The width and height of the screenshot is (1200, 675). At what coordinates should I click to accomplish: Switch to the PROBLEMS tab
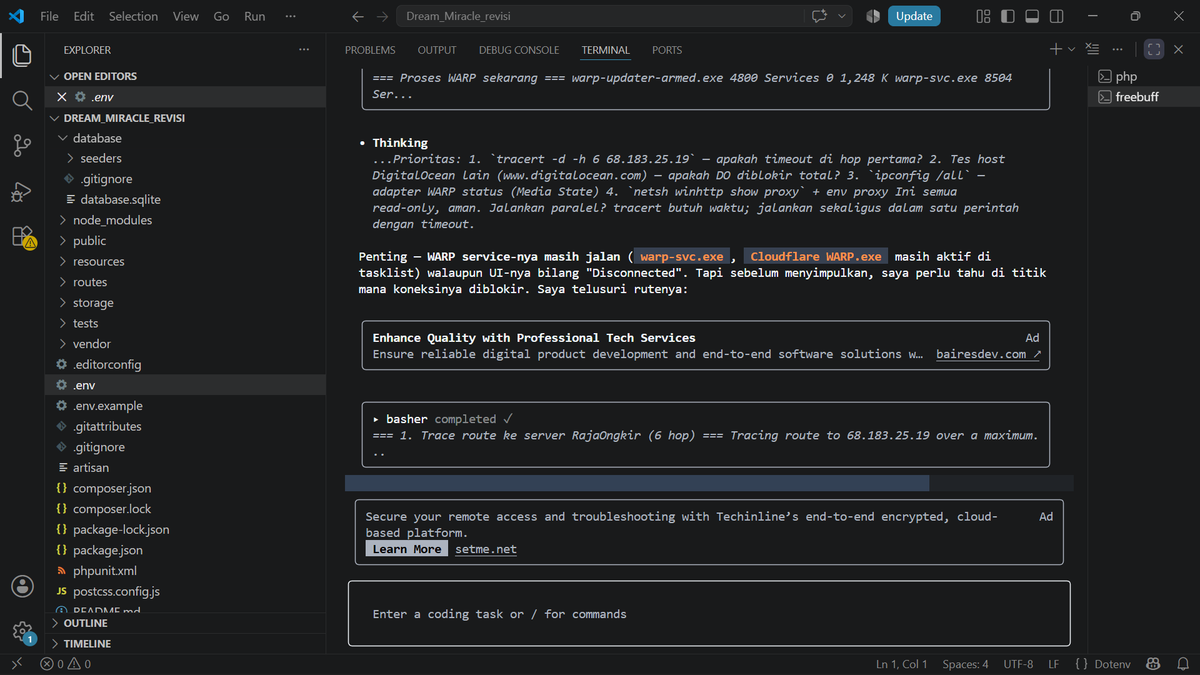[x=370, y=50]
